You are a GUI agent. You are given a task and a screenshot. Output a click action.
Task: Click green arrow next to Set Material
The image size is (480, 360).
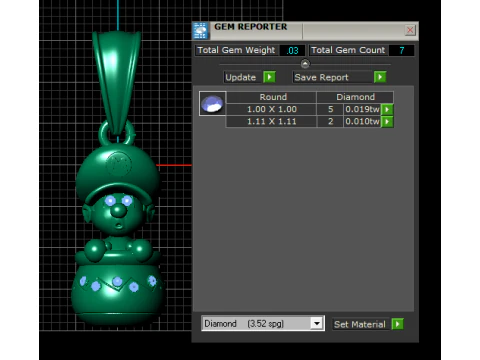pos(398,324)
